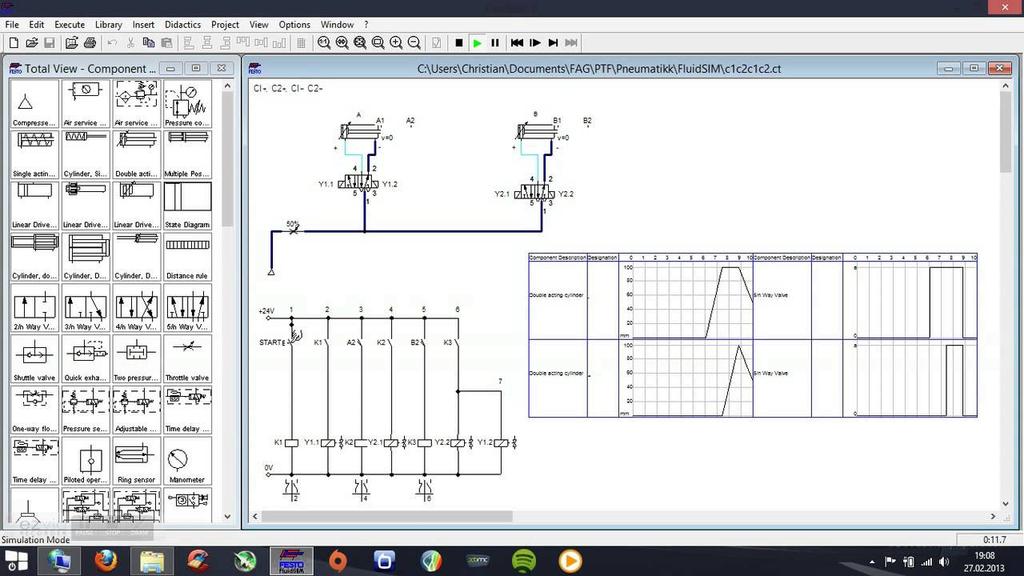The height and width of the screenshot is (576, 1024).
Task: Advance simulation by a single step
Action: click(535, 43)
